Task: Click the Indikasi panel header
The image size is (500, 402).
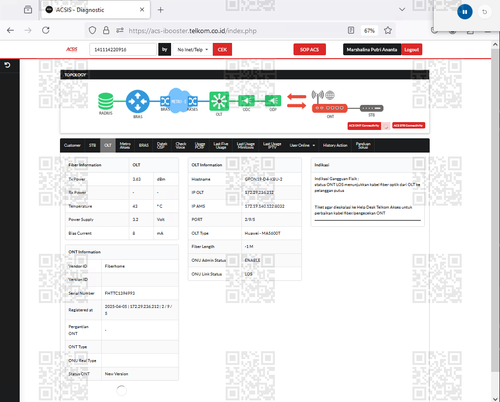Action: point(367,165)
